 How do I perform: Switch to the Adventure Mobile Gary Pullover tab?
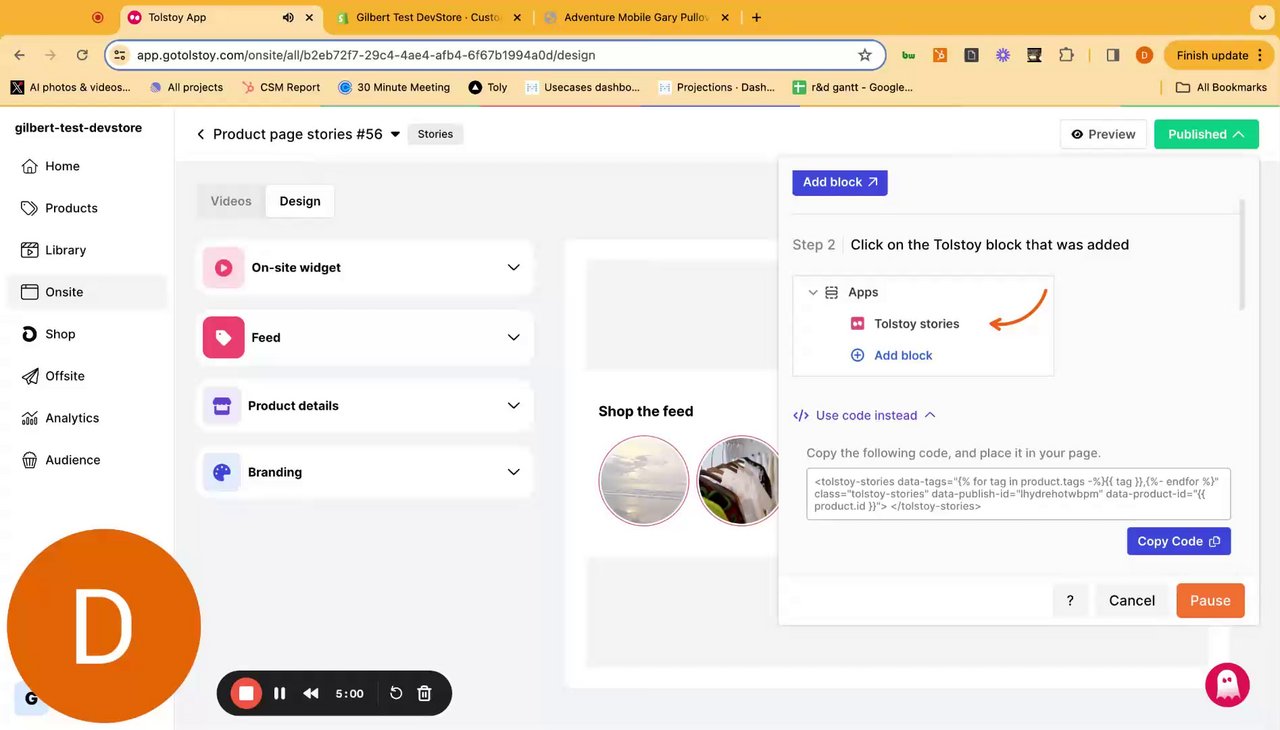tap(635, 17)
